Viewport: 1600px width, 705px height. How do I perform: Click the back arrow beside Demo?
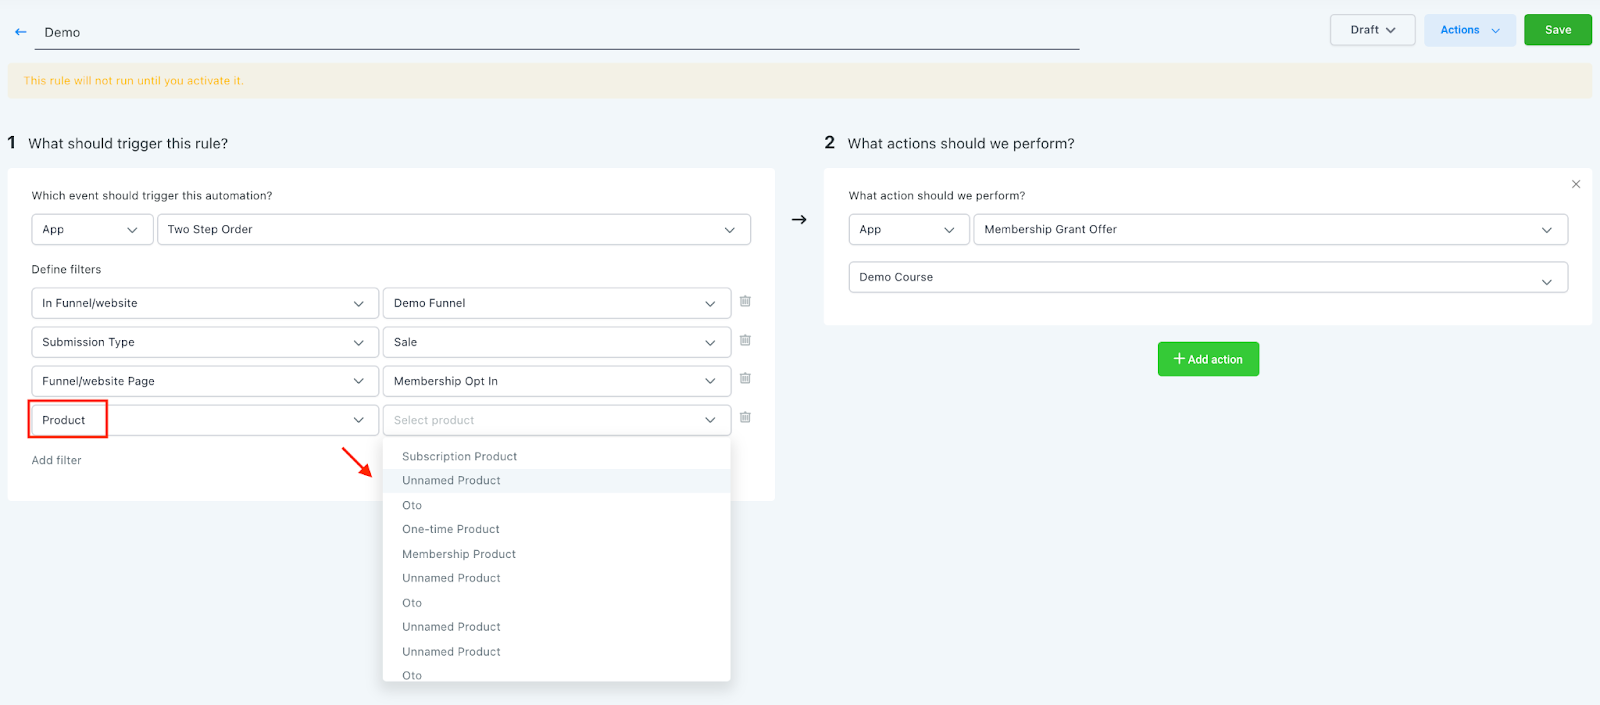tap(21, 32)
